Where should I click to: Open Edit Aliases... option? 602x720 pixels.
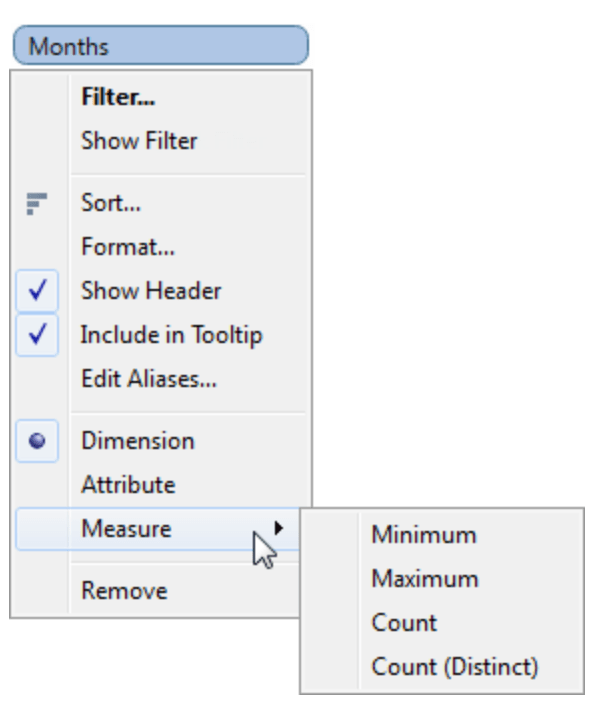click(148, 379)
